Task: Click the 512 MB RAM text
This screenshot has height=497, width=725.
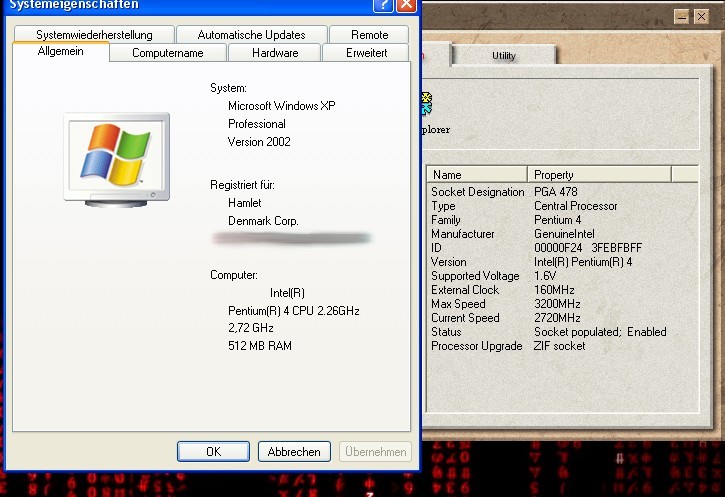Action: pos(260,346)
